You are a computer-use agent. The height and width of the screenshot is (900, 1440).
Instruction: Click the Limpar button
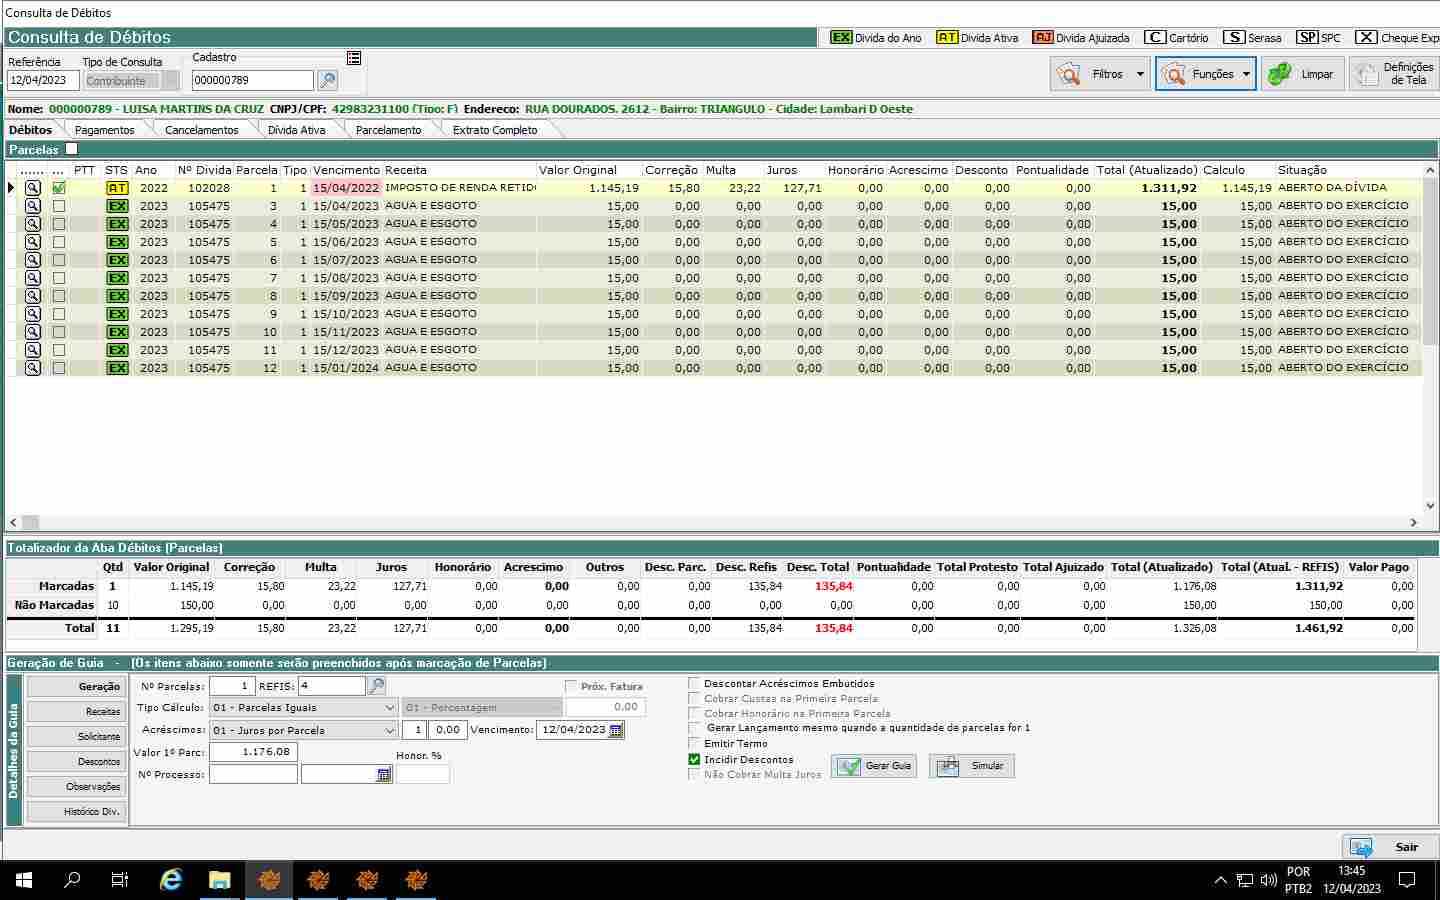tap(1302, 74)
